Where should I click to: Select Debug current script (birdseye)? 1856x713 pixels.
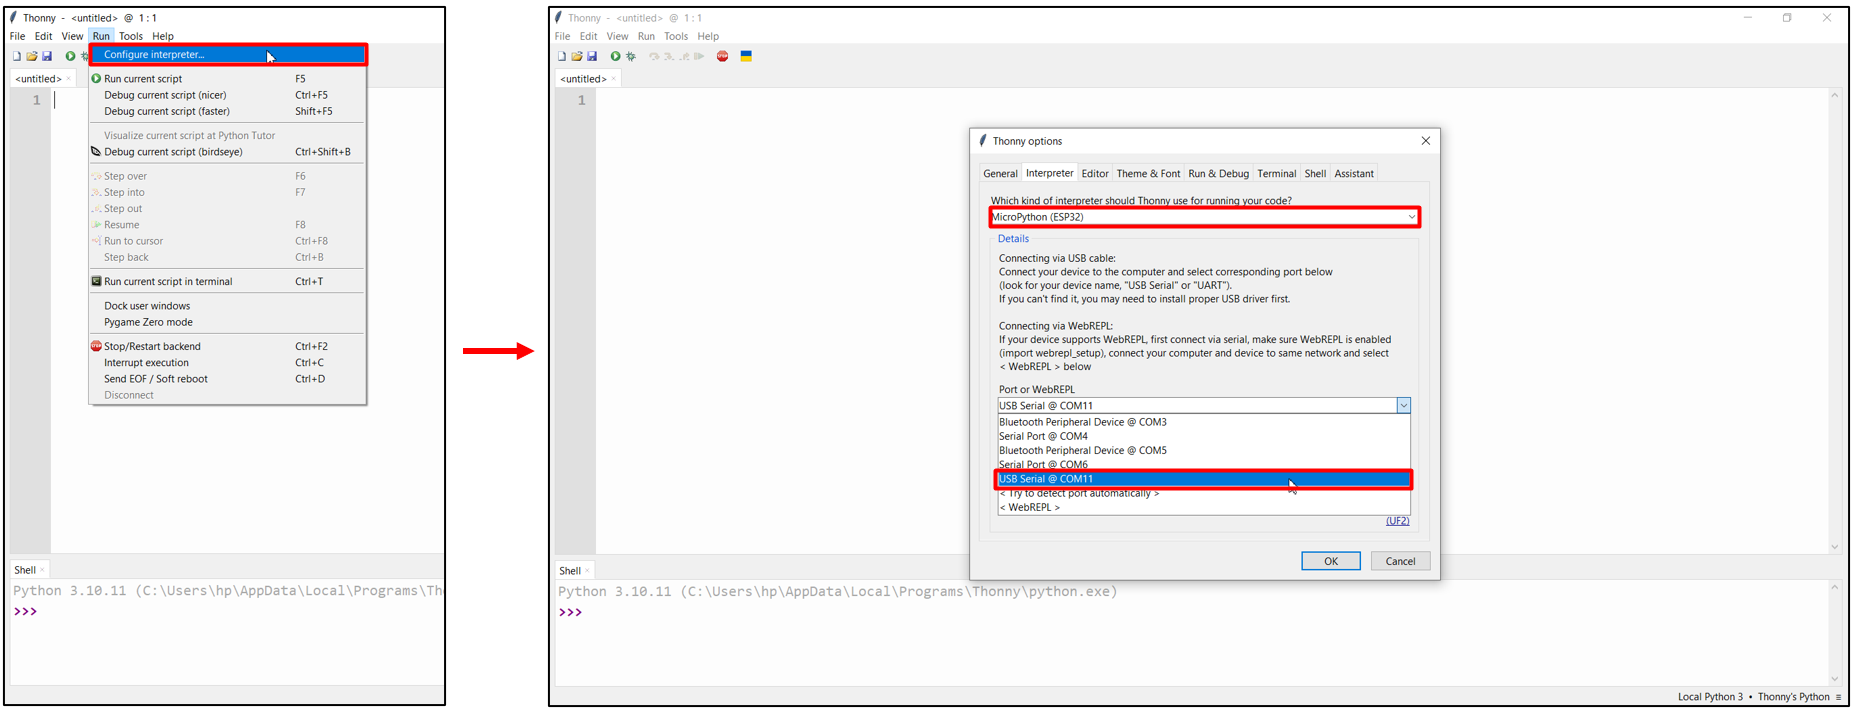(228, 152)
